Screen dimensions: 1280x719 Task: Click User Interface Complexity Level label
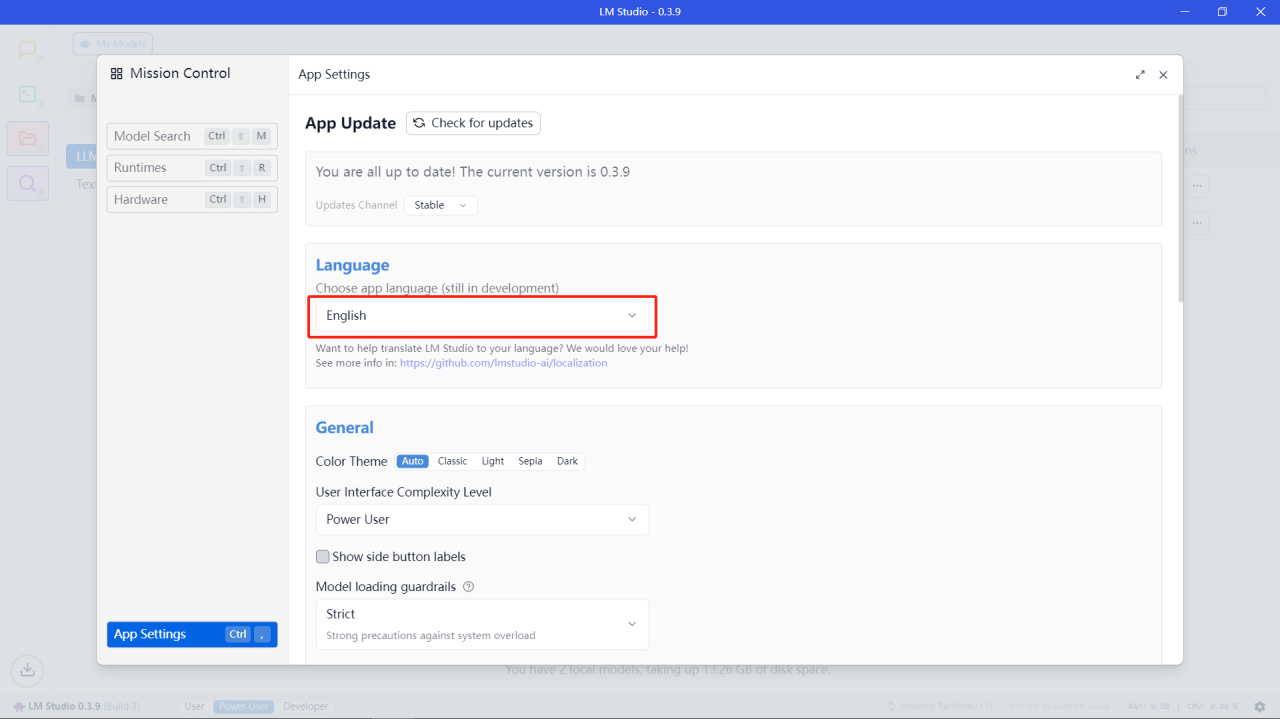[404, 492]
